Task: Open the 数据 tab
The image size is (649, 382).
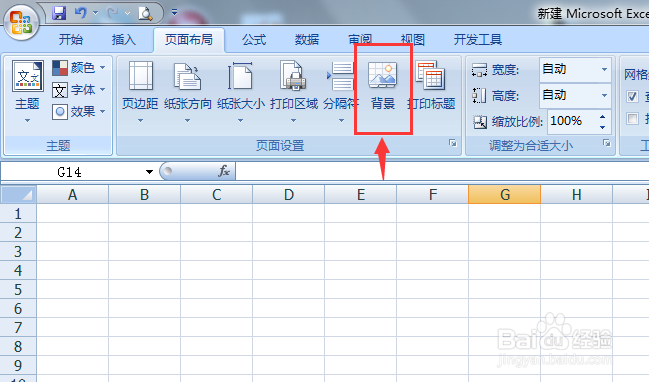Action: [x=307, y=40]
